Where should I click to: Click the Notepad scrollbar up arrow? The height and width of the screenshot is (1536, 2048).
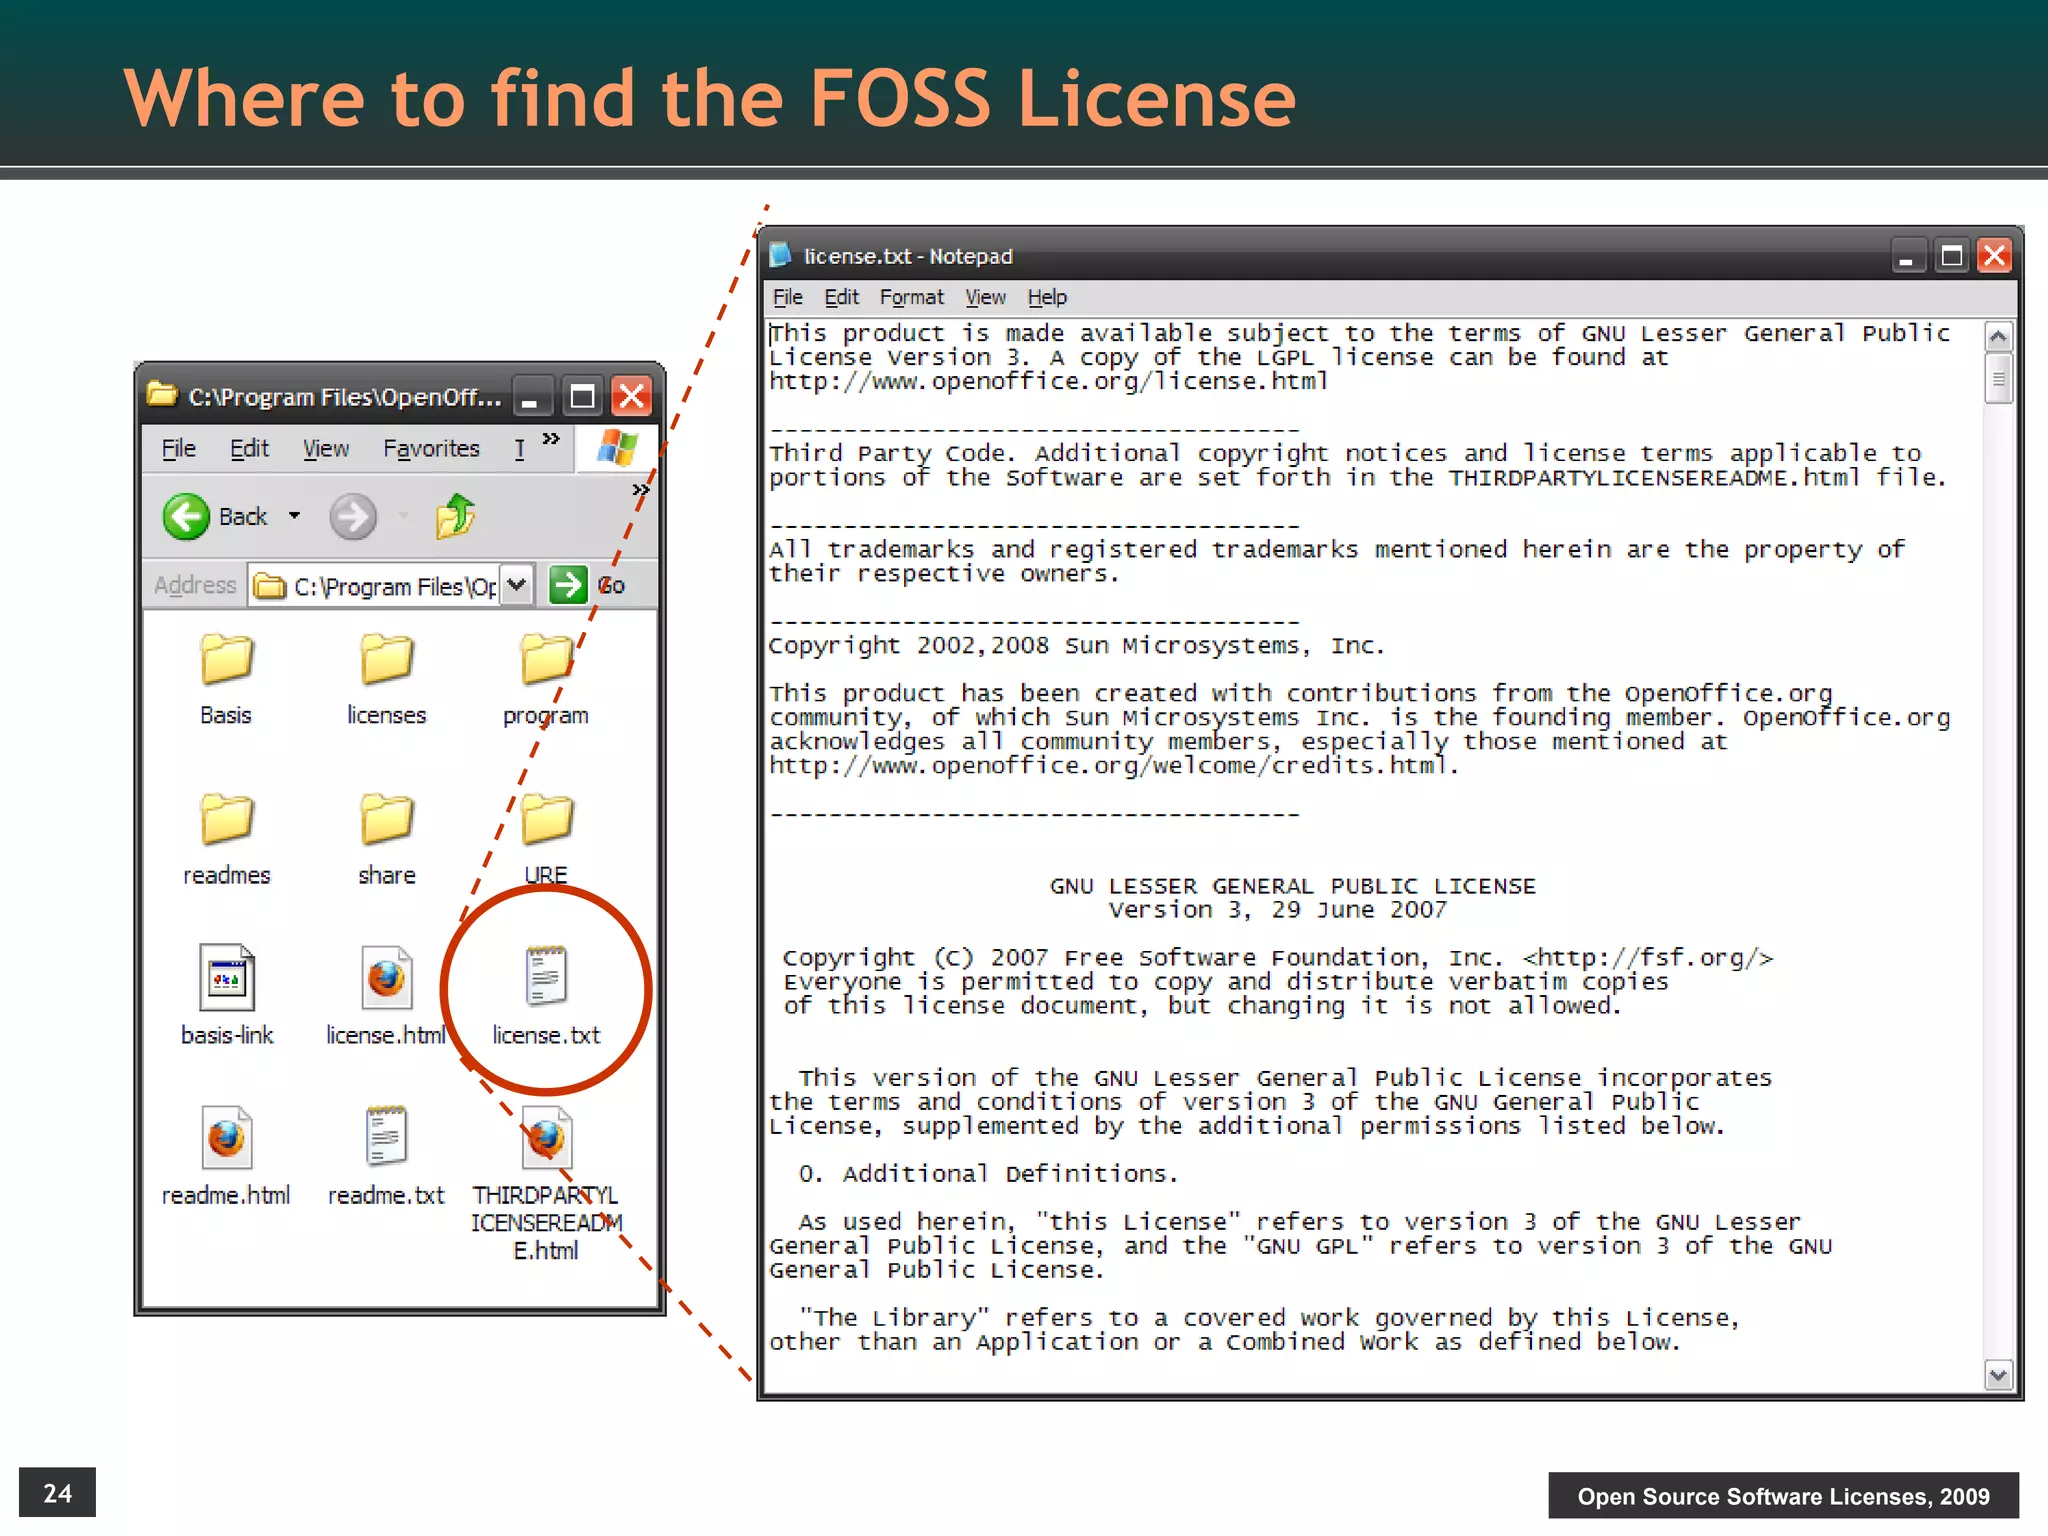coord(1997,337)
